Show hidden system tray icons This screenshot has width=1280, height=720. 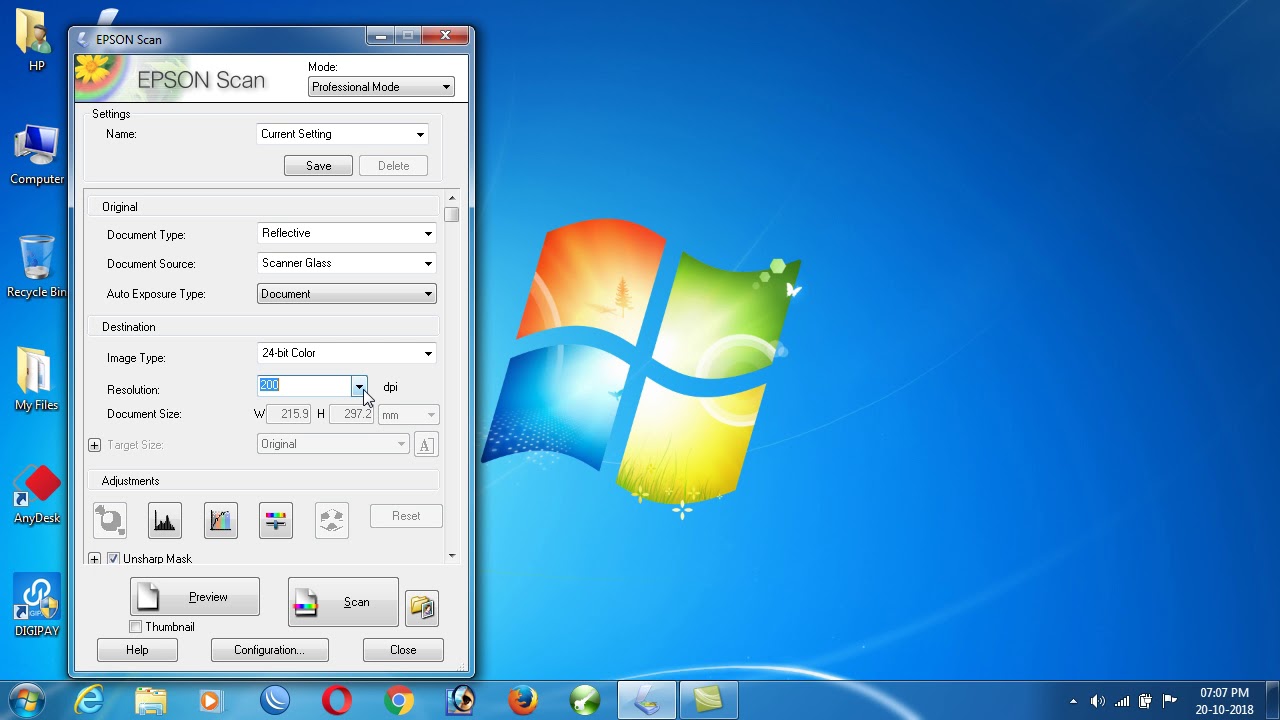[x=1073, y=701]
